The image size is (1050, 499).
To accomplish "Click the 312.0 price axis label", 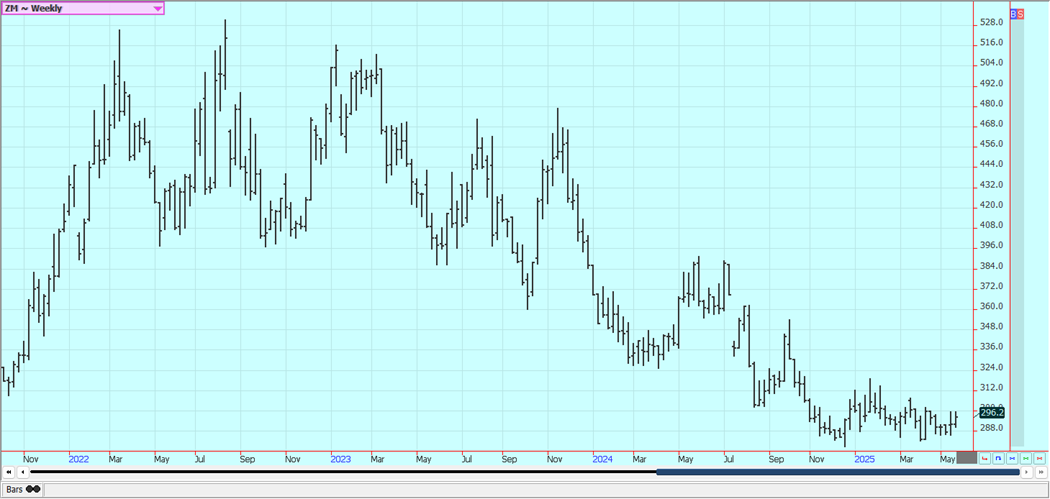I will coord(990,388).
